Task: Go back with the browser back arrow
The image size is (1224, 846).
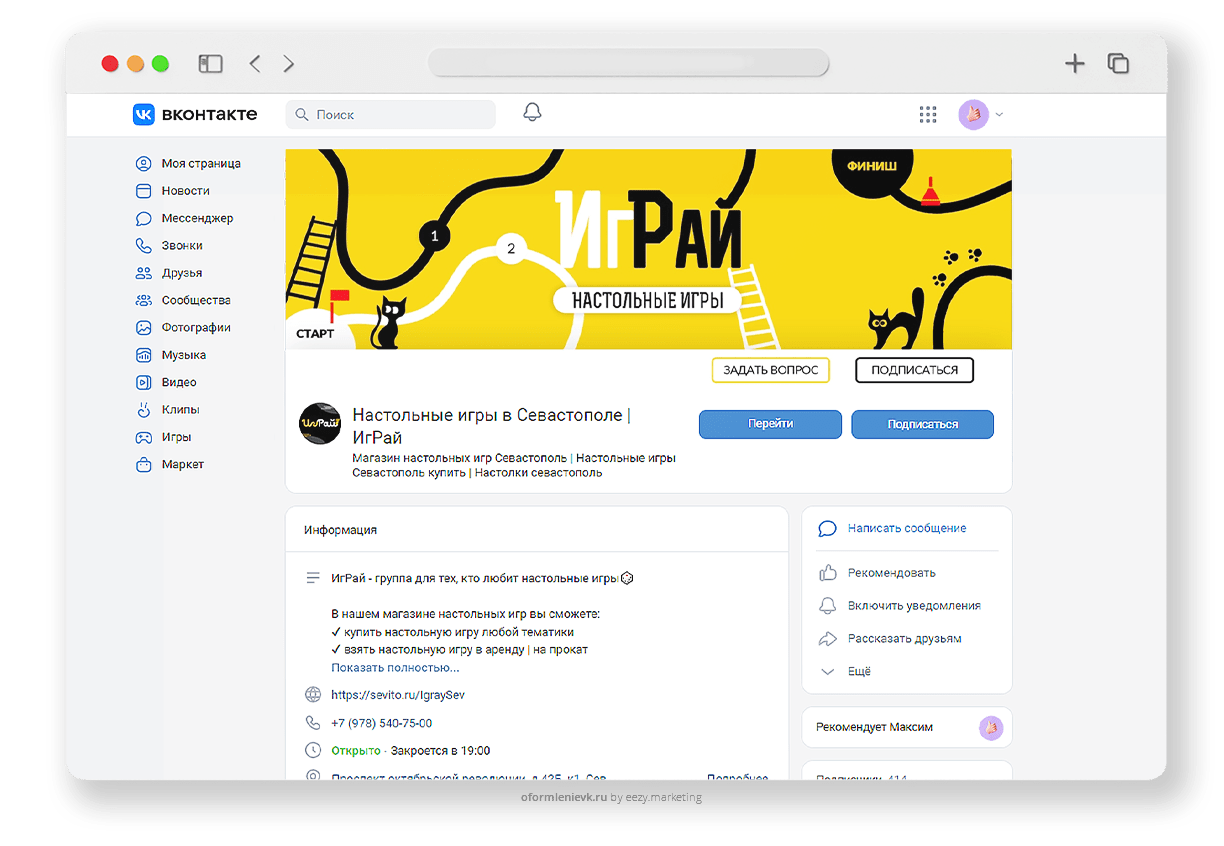Action: pyautogui.click(x=255, y=64)
